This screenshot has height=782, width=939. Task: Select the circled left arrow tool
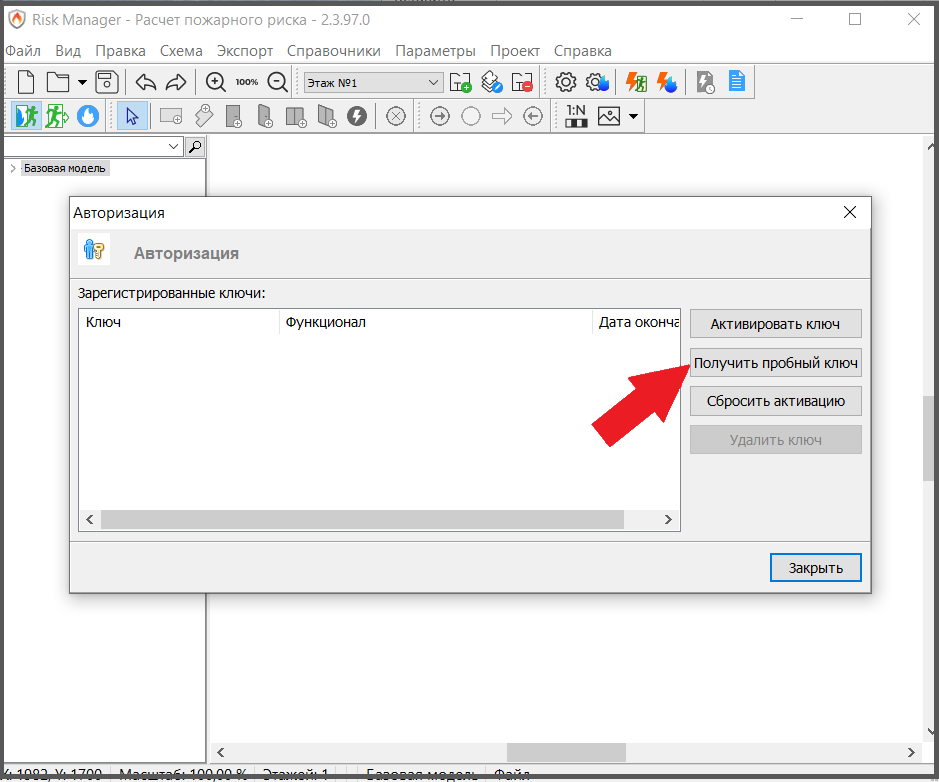pos(533,116)
